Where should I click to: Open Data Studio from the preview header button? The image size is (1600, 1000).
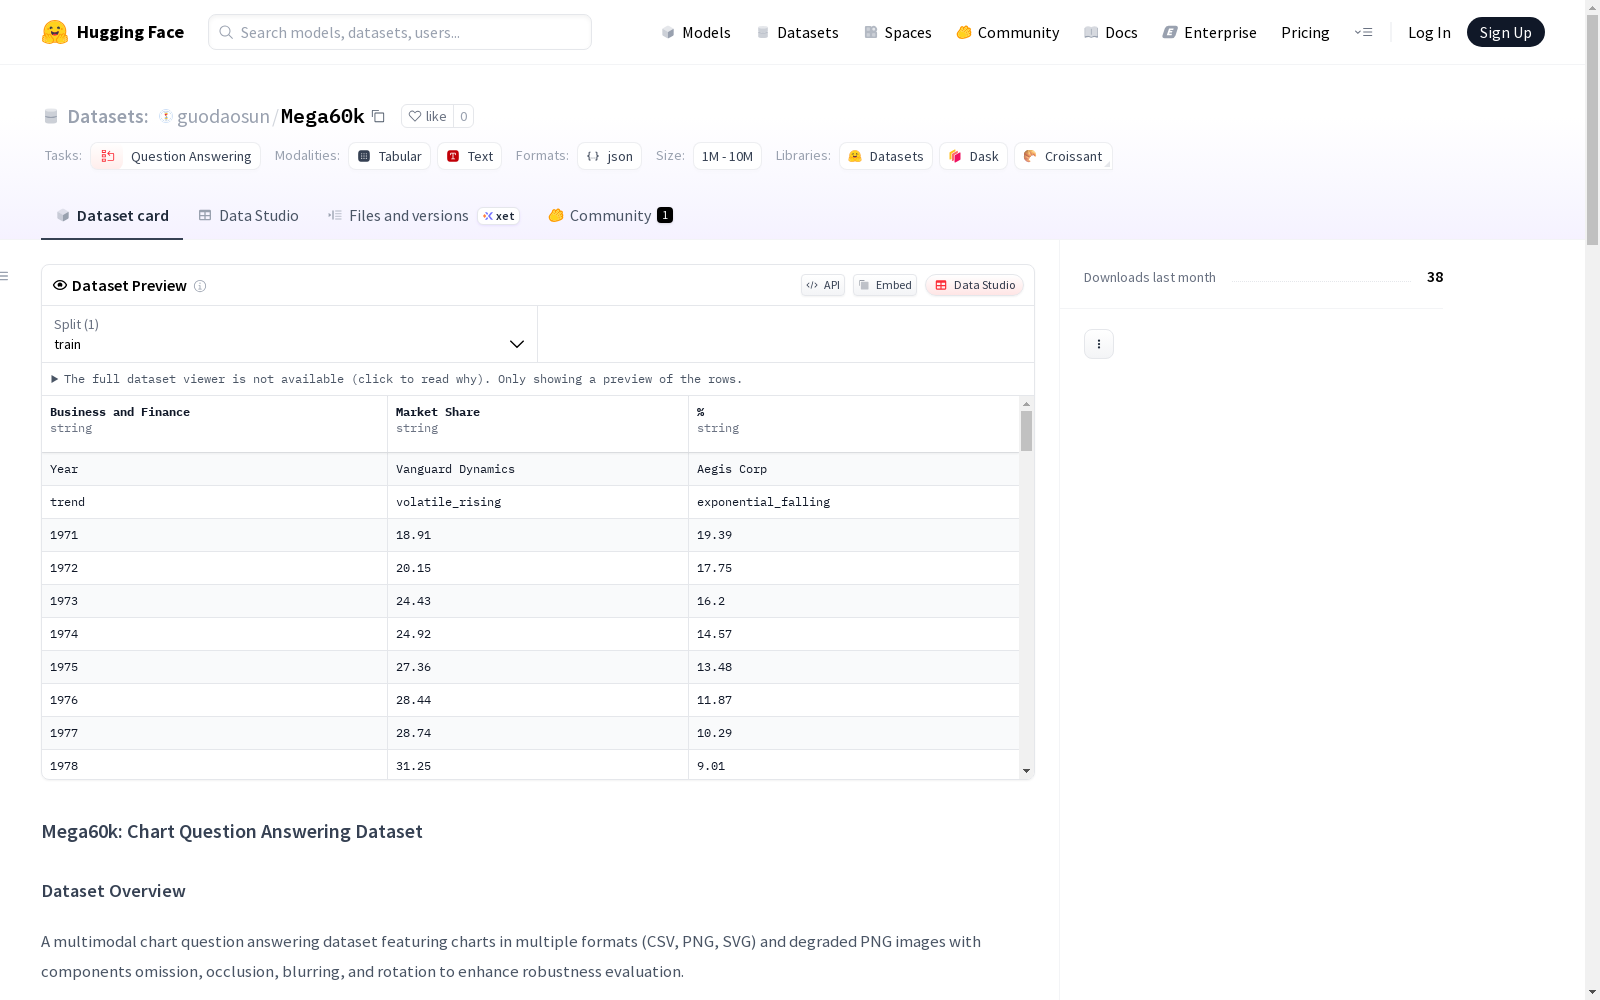tap(974, 285)
